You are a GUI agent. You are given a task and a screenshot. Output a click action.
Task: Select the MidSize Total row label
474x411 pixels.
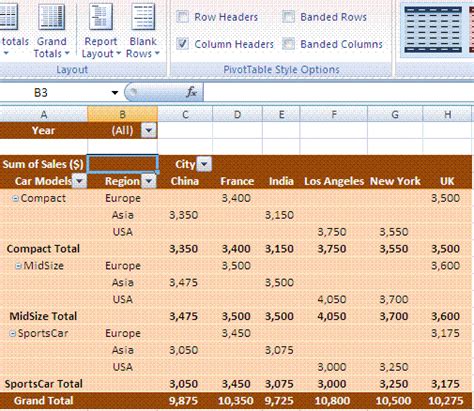pyautogui.click(x=43, y=316)
